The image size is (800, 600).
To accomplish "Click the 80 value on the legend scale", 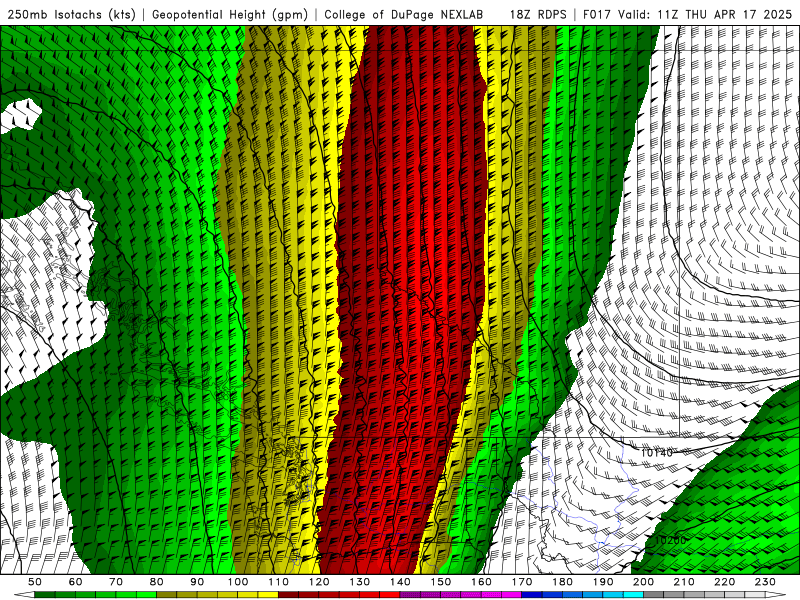I will (157, 582).
